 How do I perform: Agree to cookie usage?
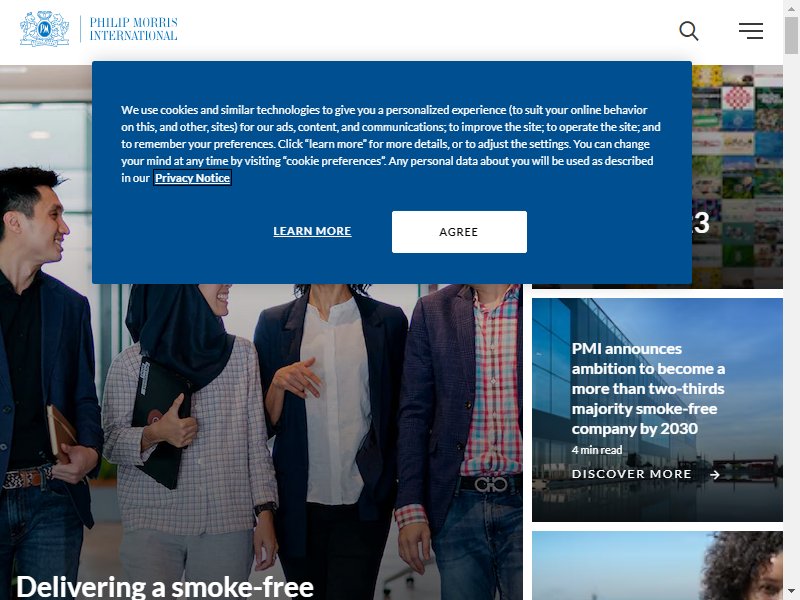tap(459, 232)
